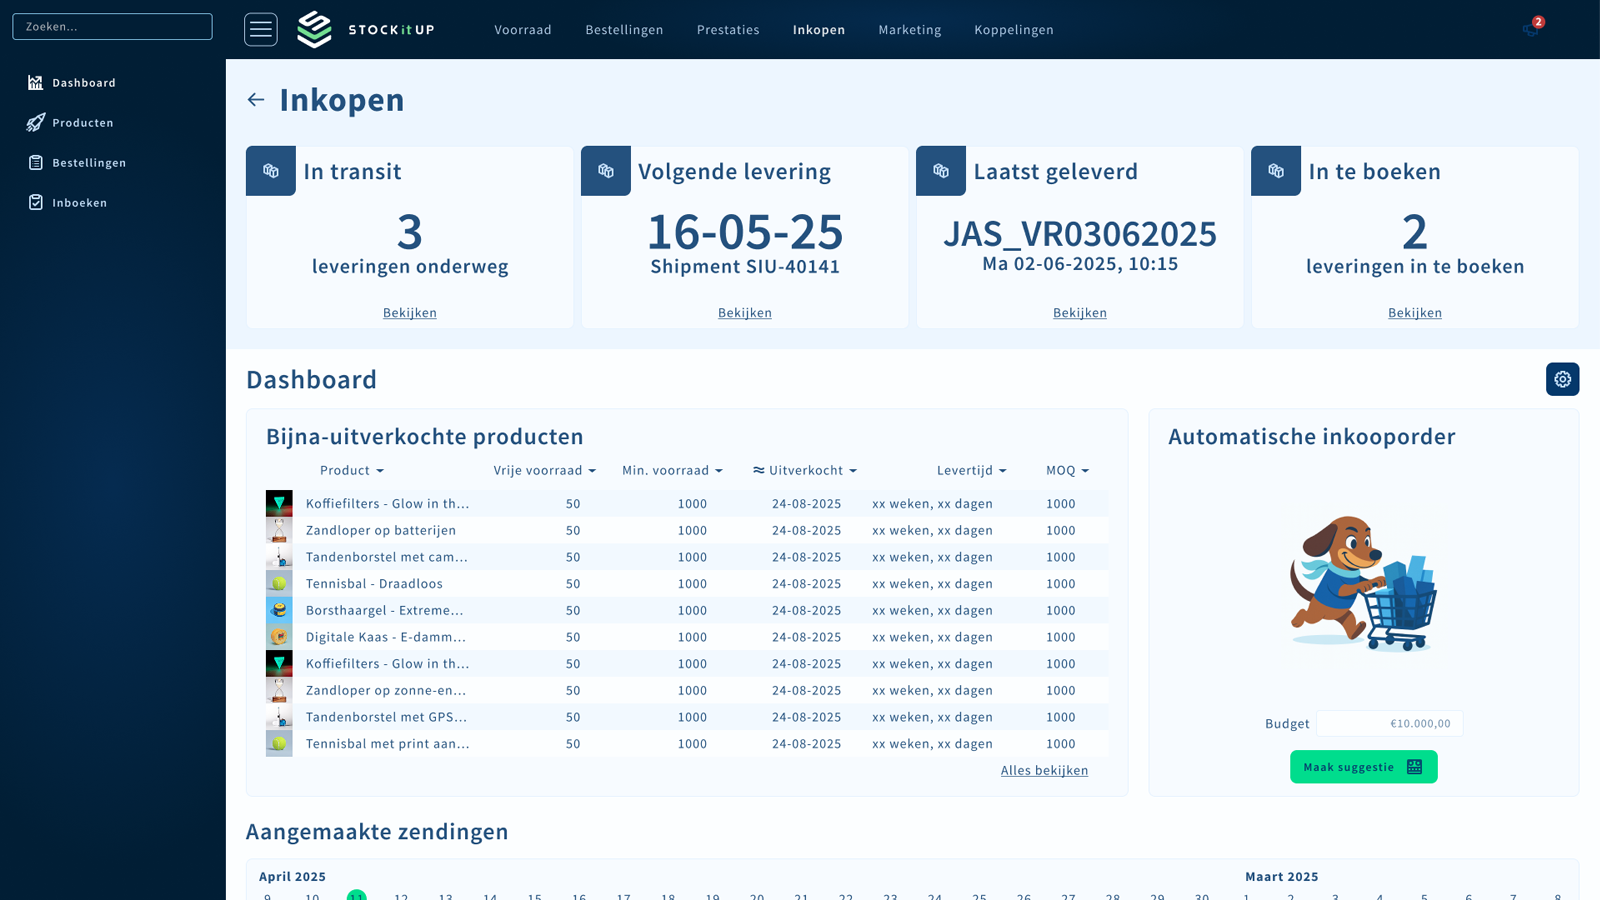1600x900 pixels.
Task: Open thumbnail of Zandloper op batterijen
Action: coord(279,530)
